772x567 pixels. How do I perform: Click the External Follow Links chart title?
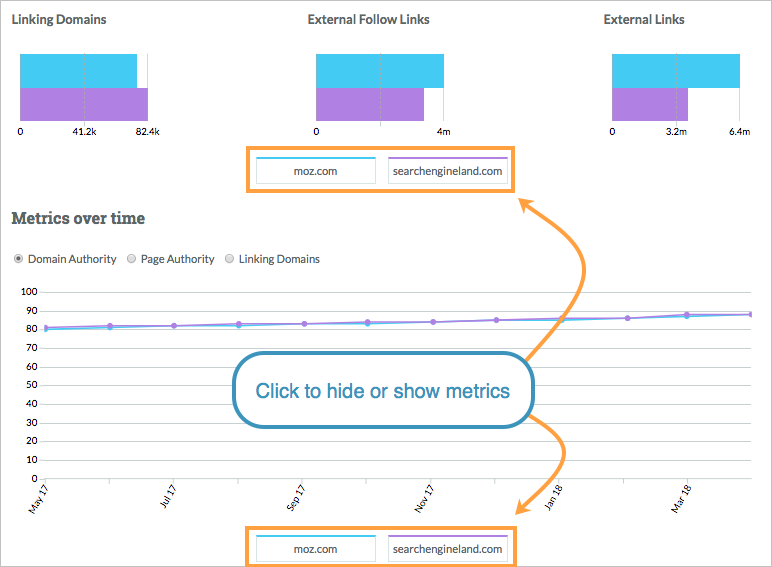pos(369,20)
